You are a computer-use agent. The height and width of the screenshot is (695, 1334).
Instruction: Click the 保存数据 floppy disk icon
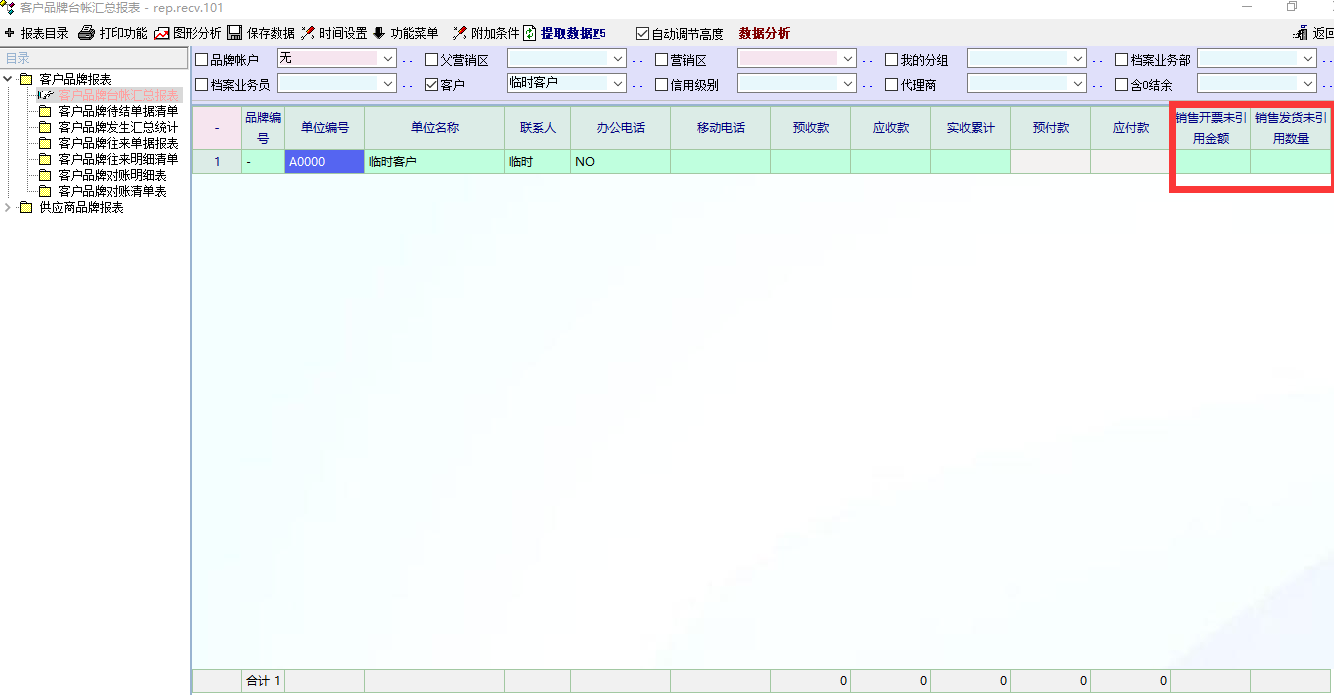(x=234, y=33)
